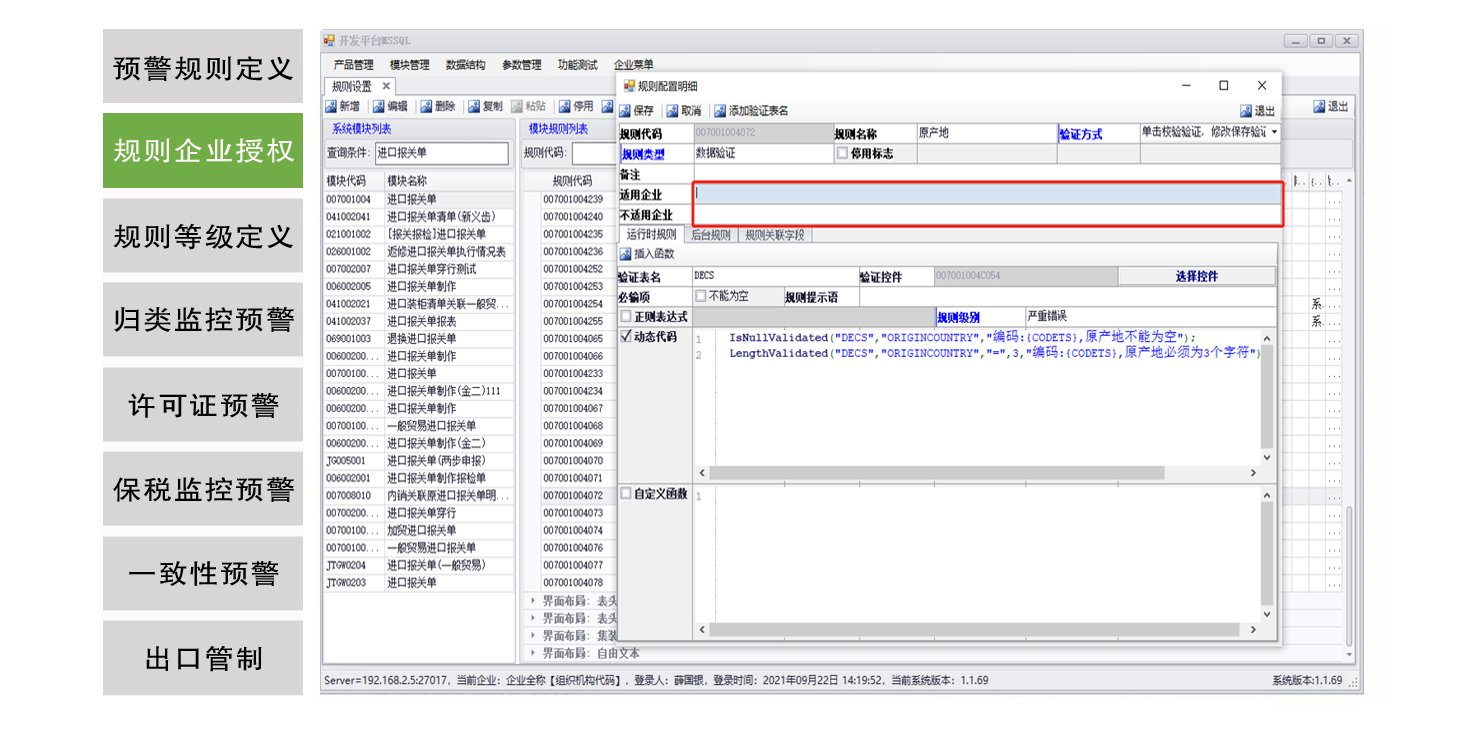Switch to the 运行时规则 tab
Image resolution: width=1460 pixels, height=749 pixels.
tap(651, 235)
